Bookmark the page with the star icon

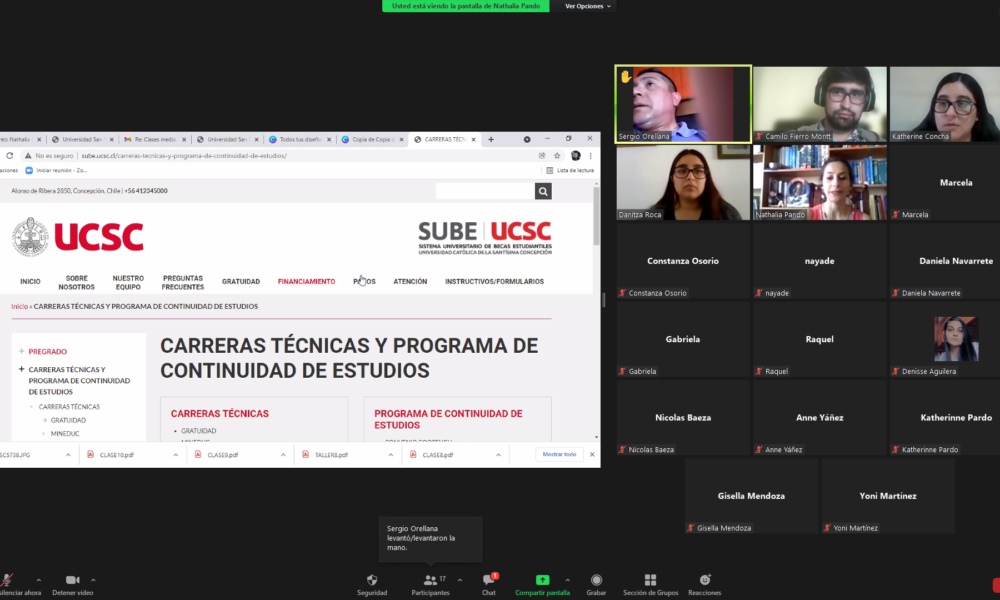[x=557, y=156]
